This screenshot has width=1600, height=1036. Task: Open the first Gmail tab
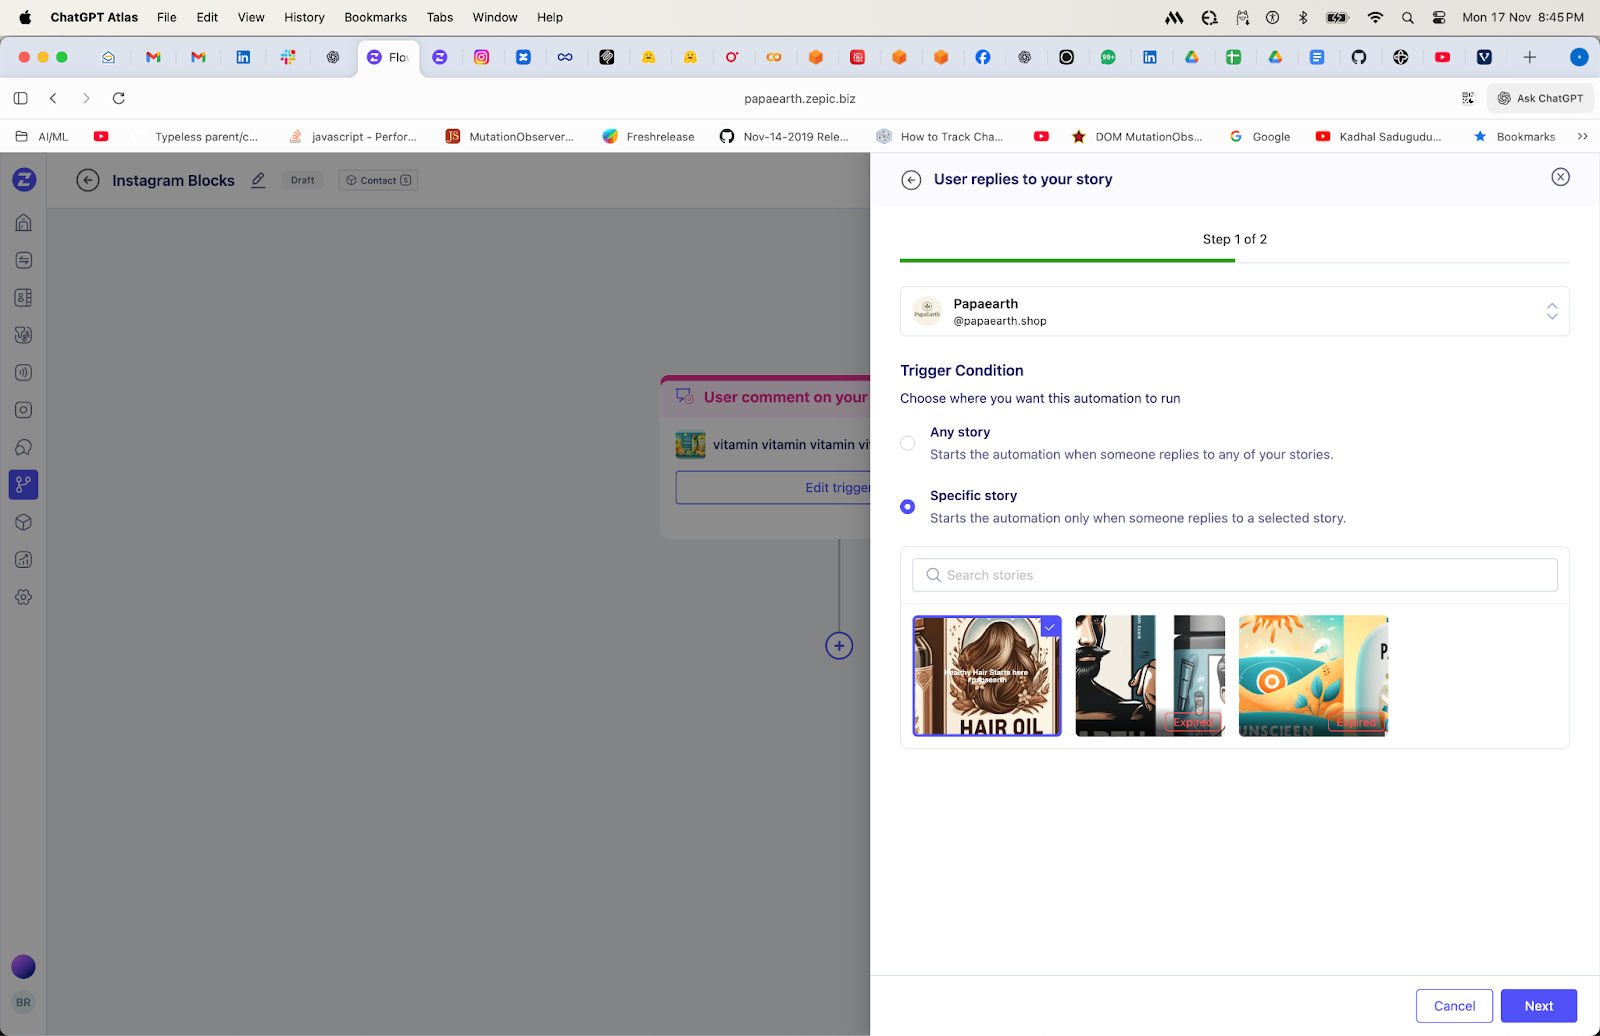pos(153,57)
